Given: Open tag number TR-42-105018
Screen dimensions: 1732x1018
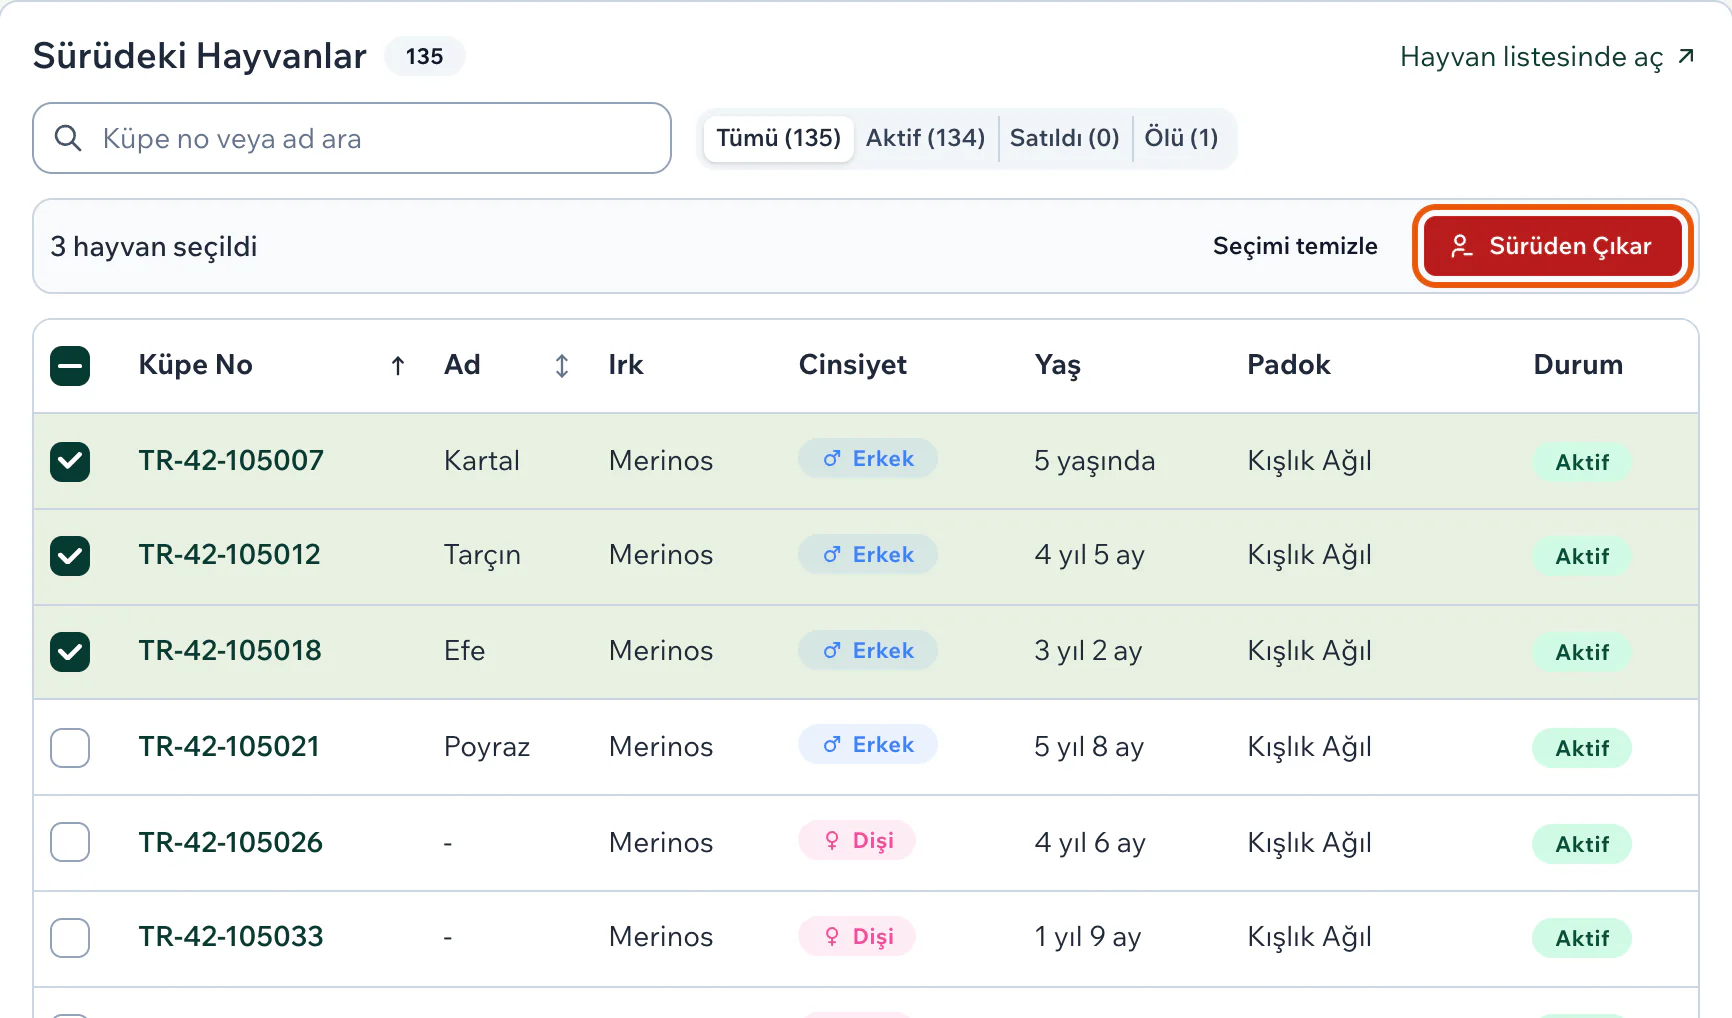Looking at the screenshot, I should [x=230, y=651].
